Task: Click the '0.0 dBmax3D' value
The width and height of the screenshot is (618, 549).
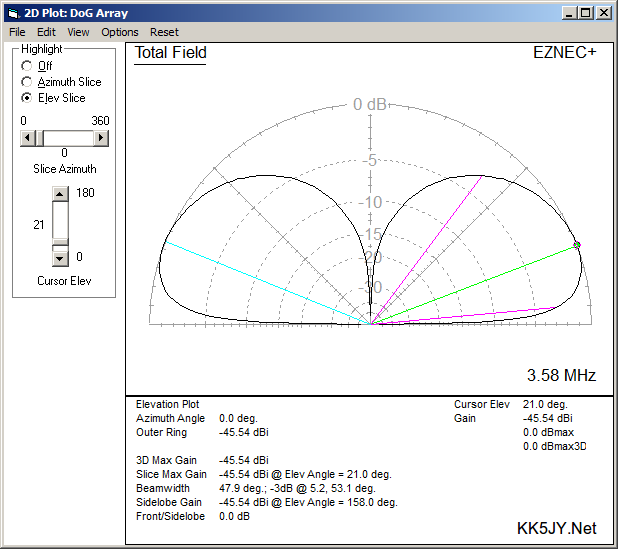Action: point(555,446)
